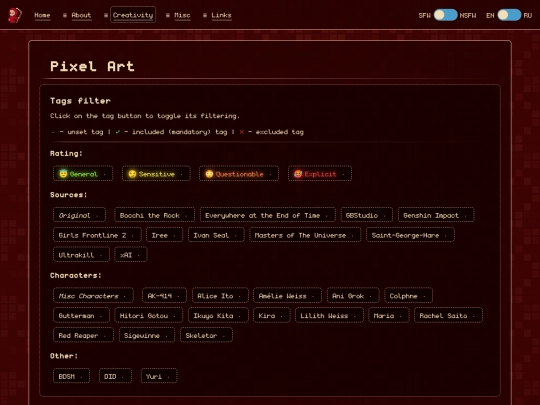Toggle the Questionable rating tag

pos(239,174)
